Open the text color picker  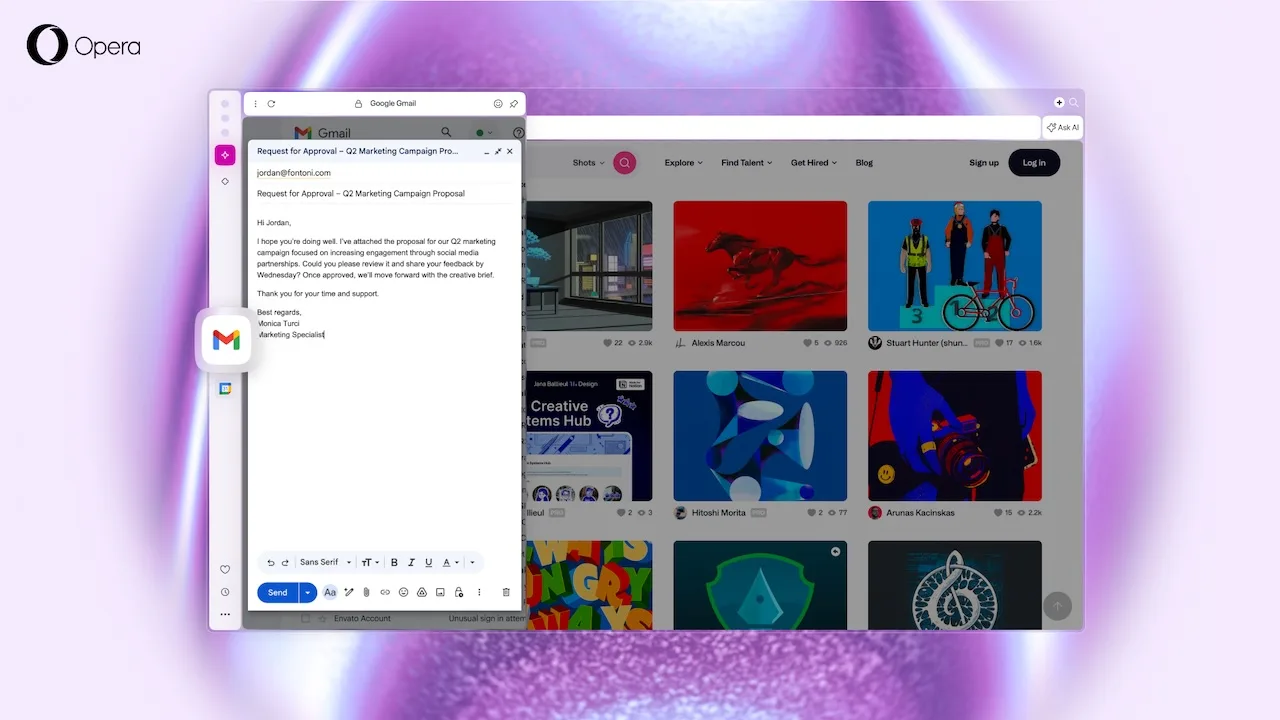(450, 563)
